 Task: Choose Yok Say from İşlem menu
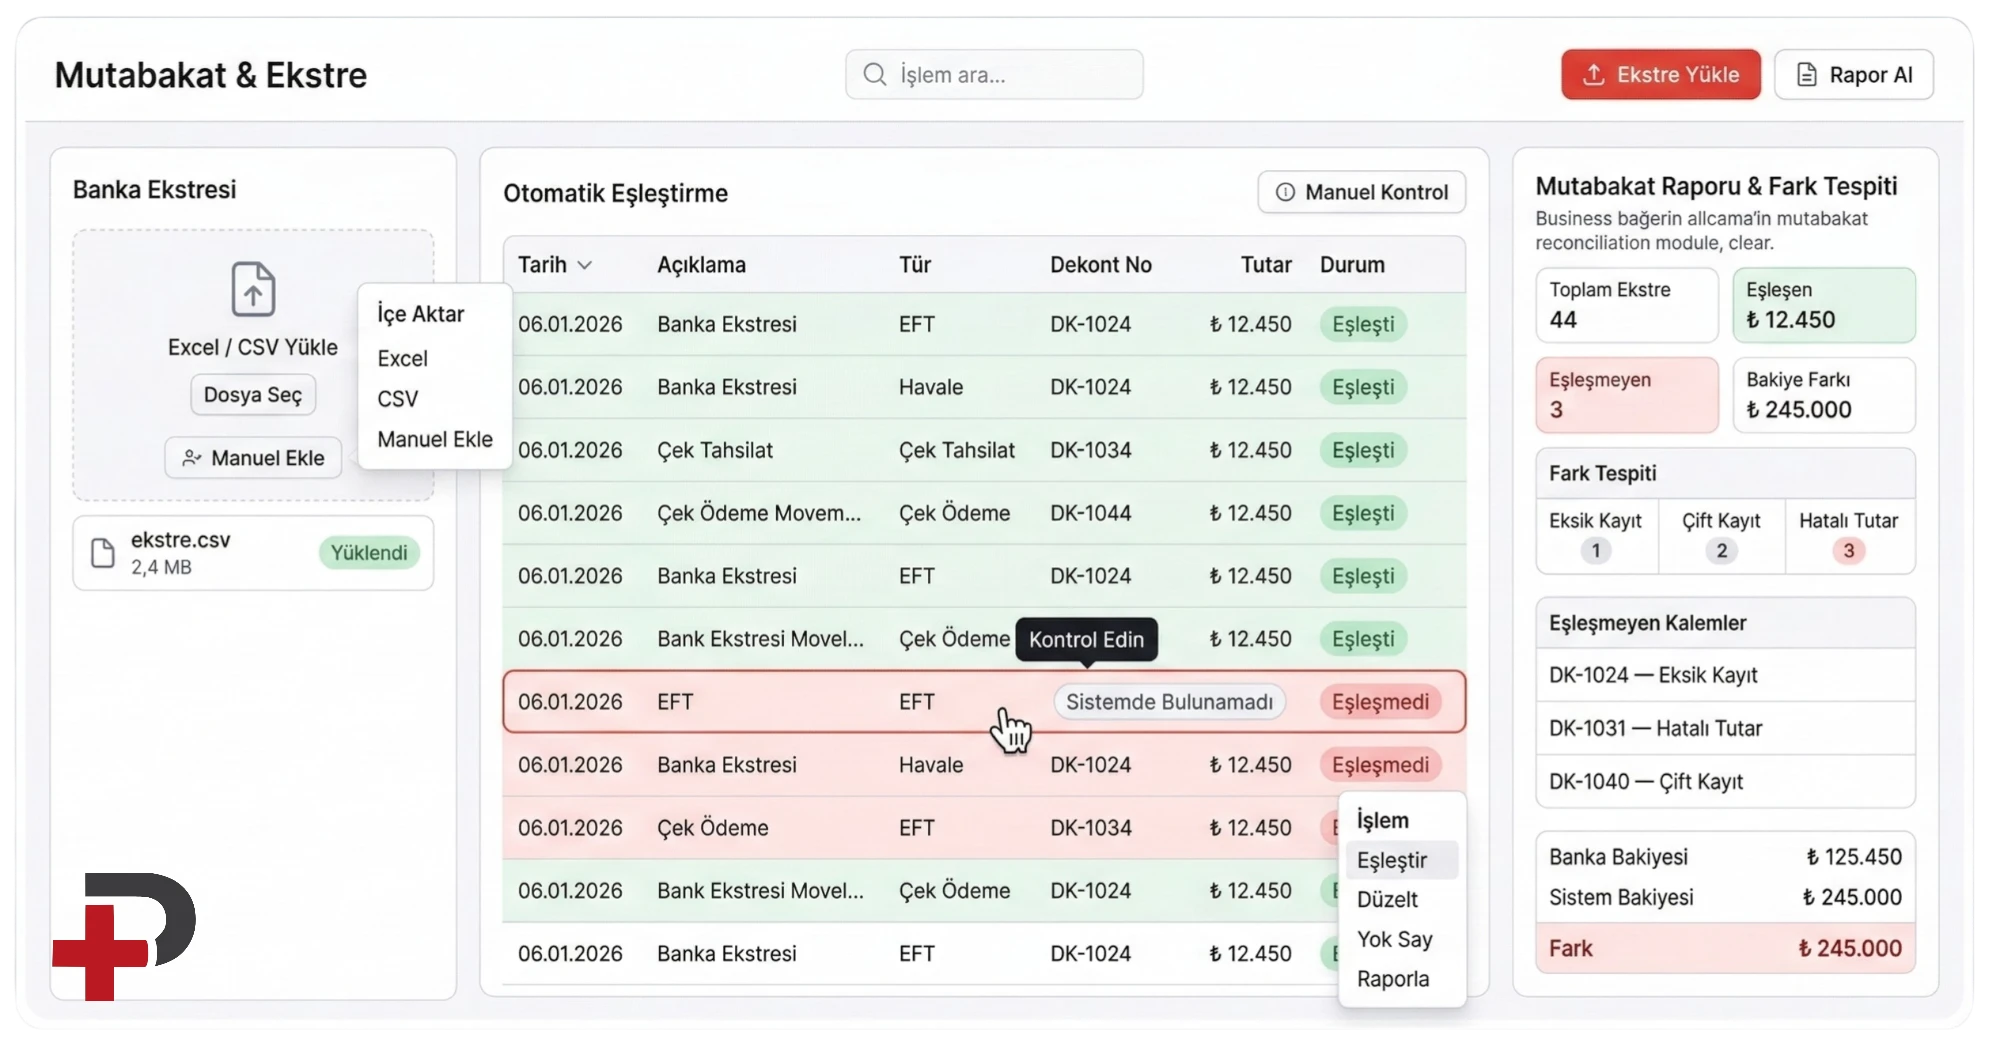(x=1394, y=939)
